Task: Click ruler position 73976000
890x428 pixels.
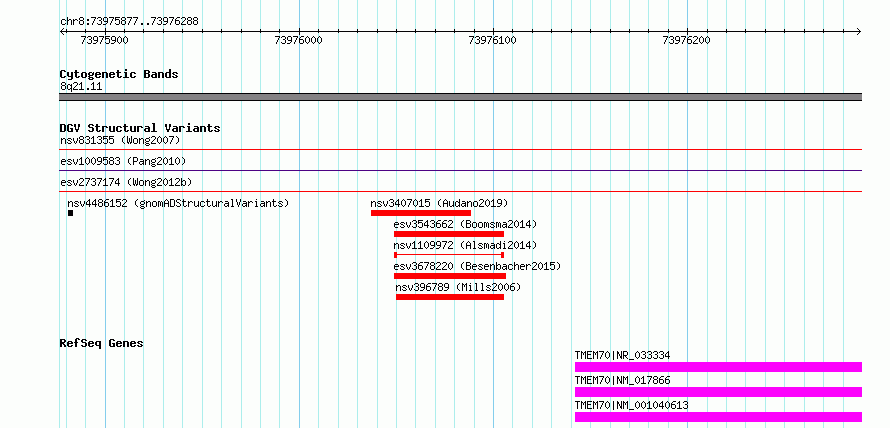Action: click(x=298, y=40)
